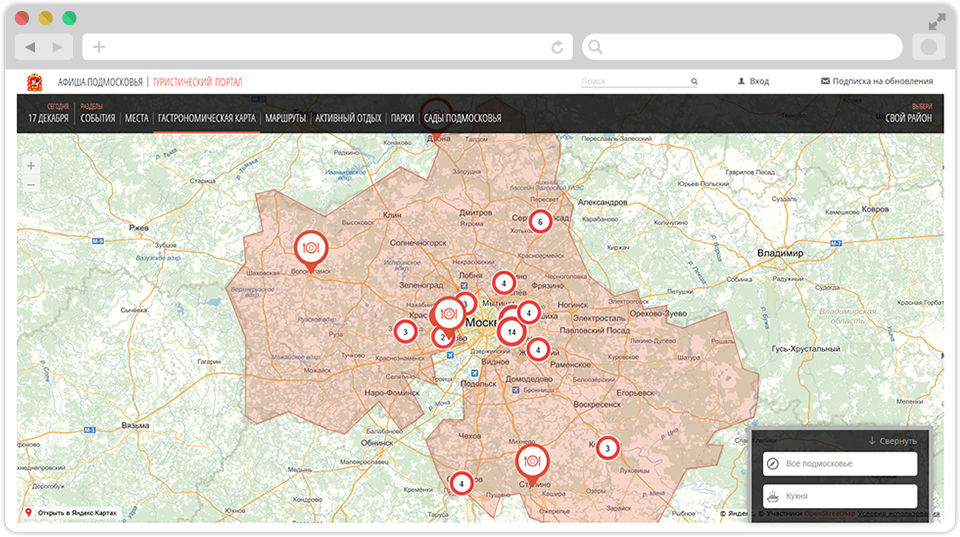The image size is (960, 537).
Task: Open the События menu item
Action: point(97,118)
